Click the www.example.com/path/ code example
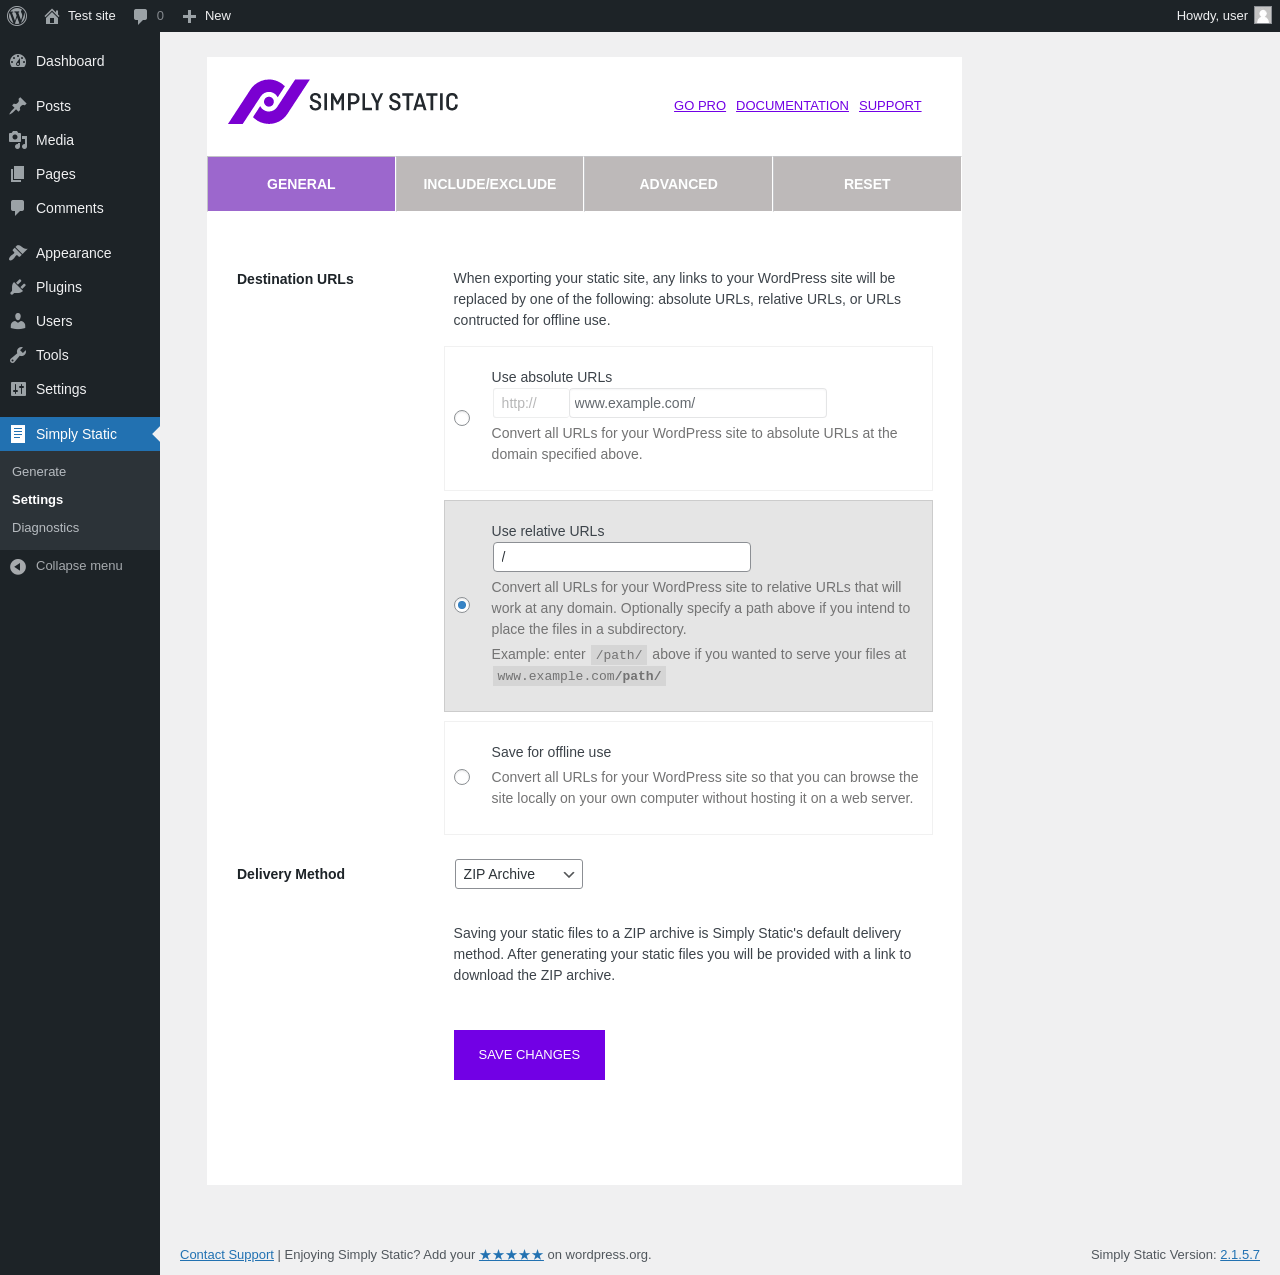This screenshot has width=1280, height=1275. 579,676
